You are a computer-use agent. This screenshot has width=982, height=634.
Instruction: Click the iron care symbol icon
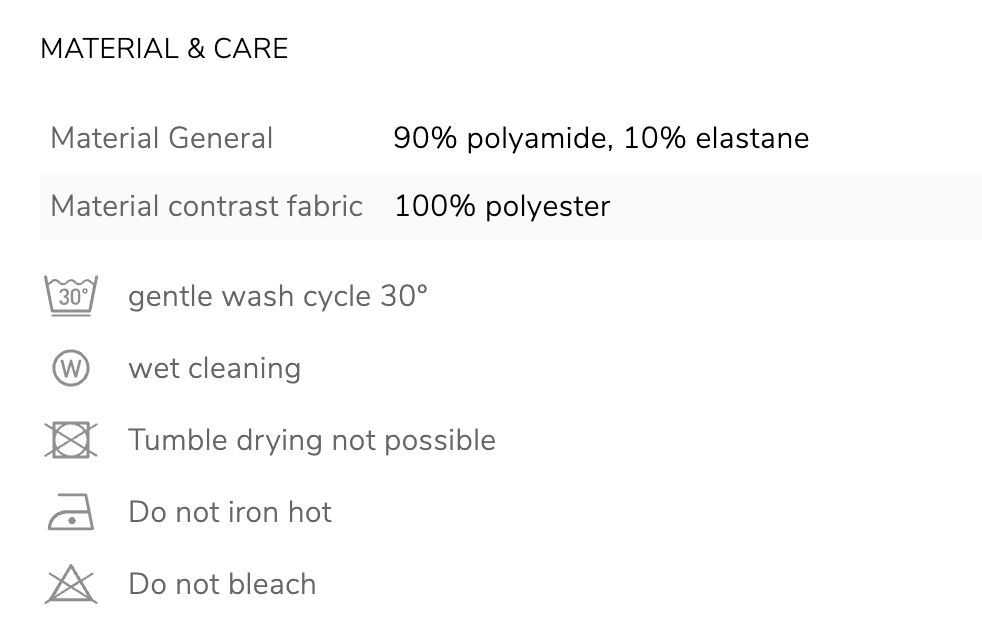tap(71, 512)
